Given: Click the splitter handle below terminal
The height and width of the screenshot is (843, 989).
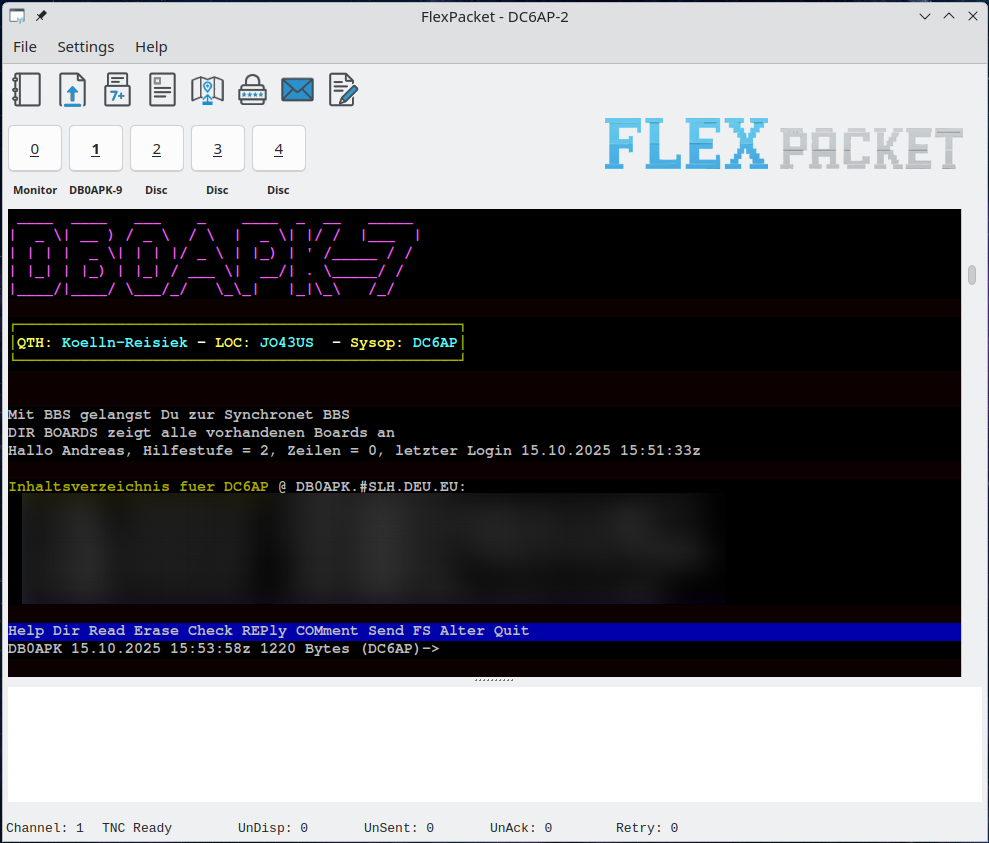Looking at the screenshot, I should coord(494,680).
